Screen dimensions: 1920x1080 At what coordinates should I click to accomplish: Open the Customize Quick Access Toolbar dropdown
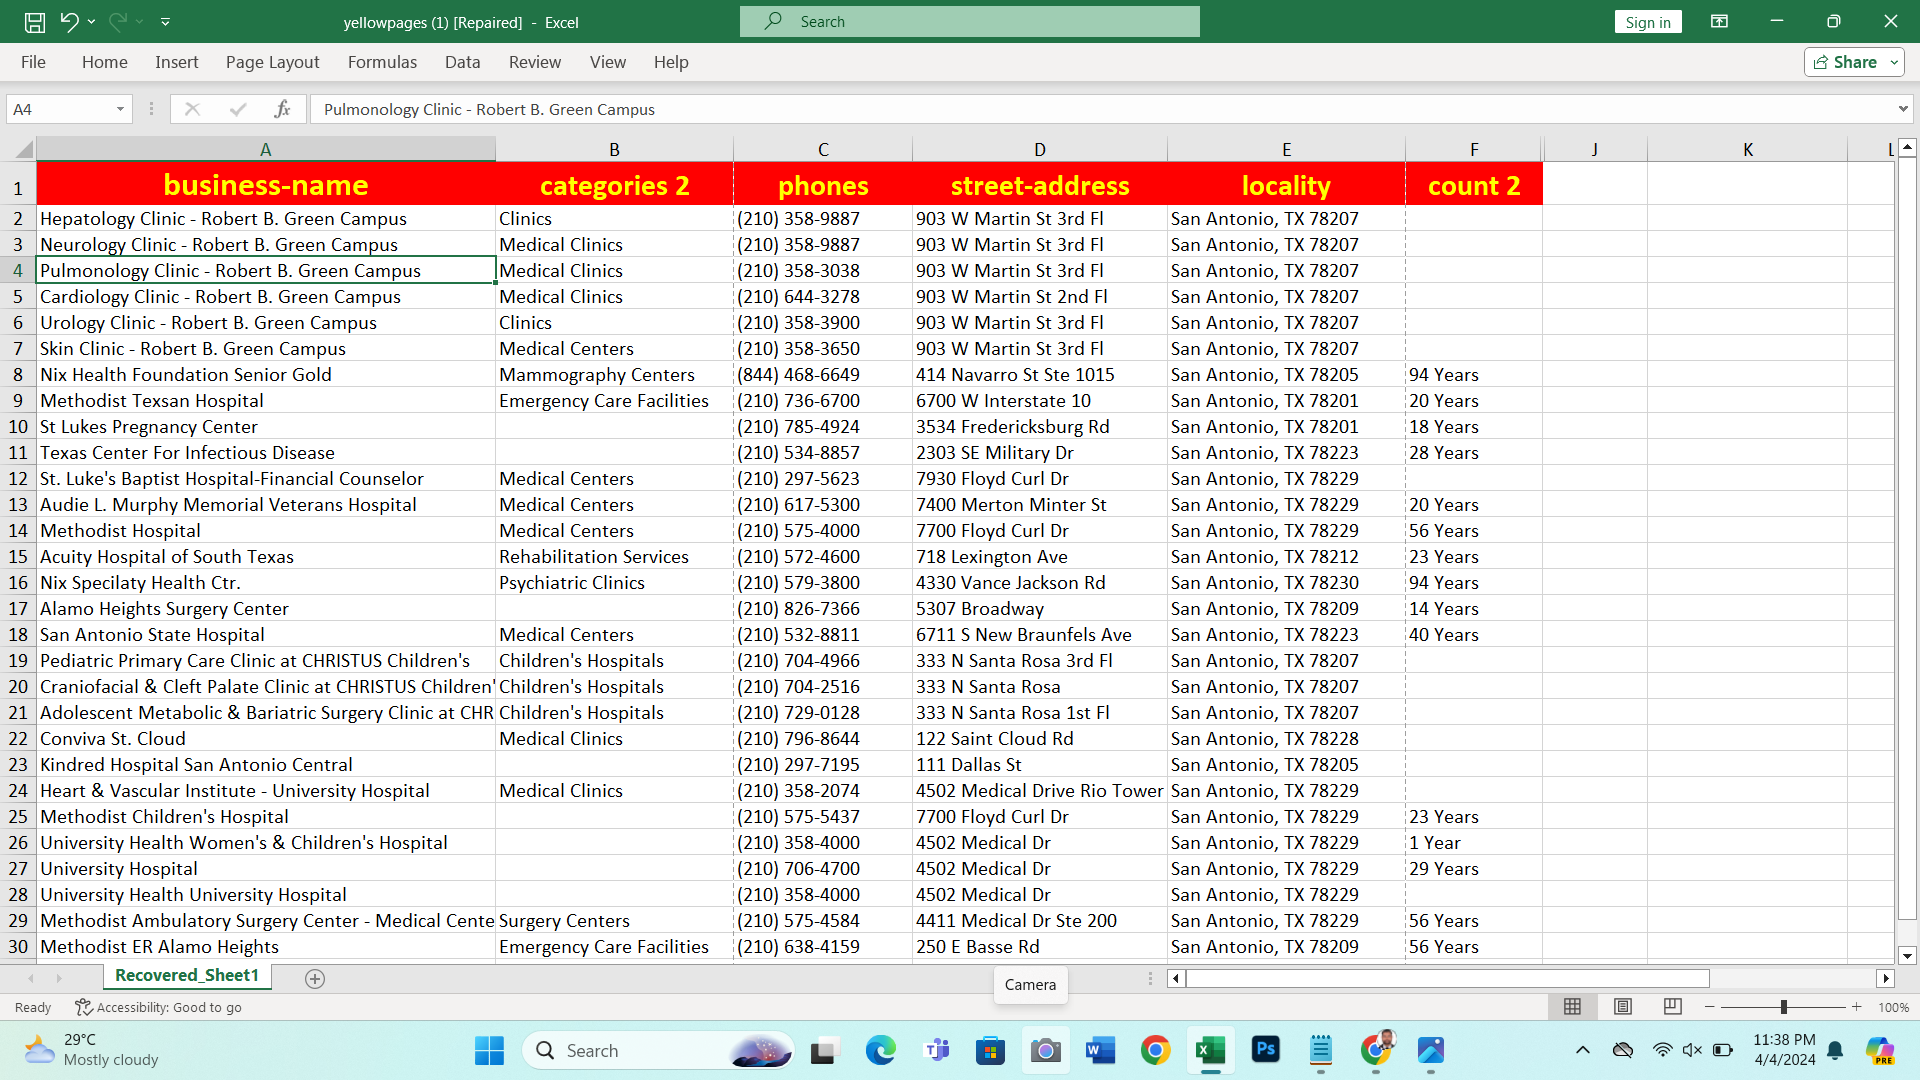click(166, 21)
